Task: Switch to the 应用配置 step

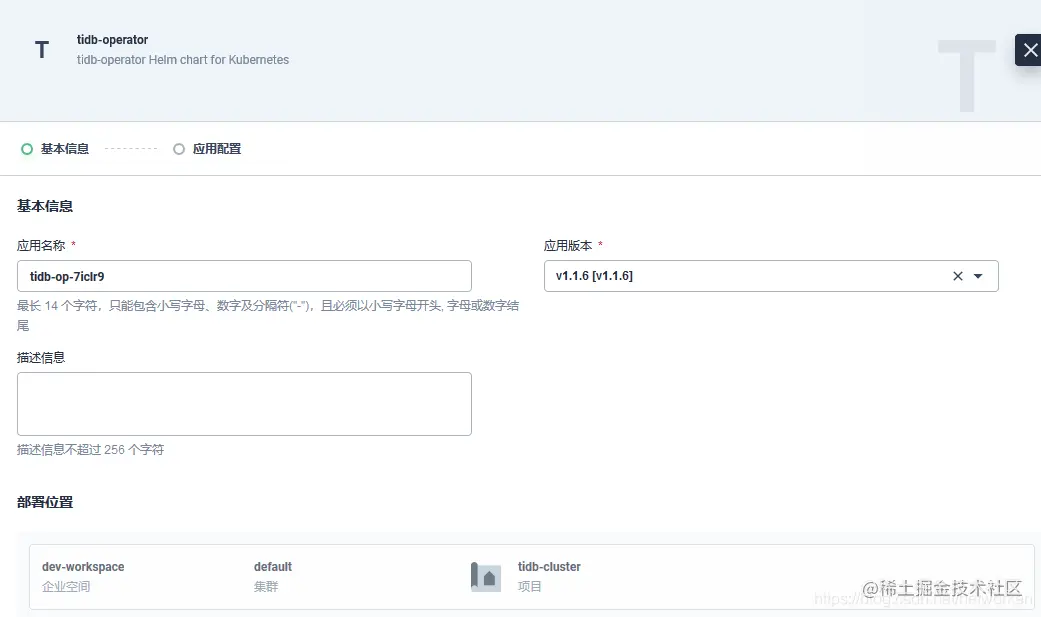Action: point(206,149)
